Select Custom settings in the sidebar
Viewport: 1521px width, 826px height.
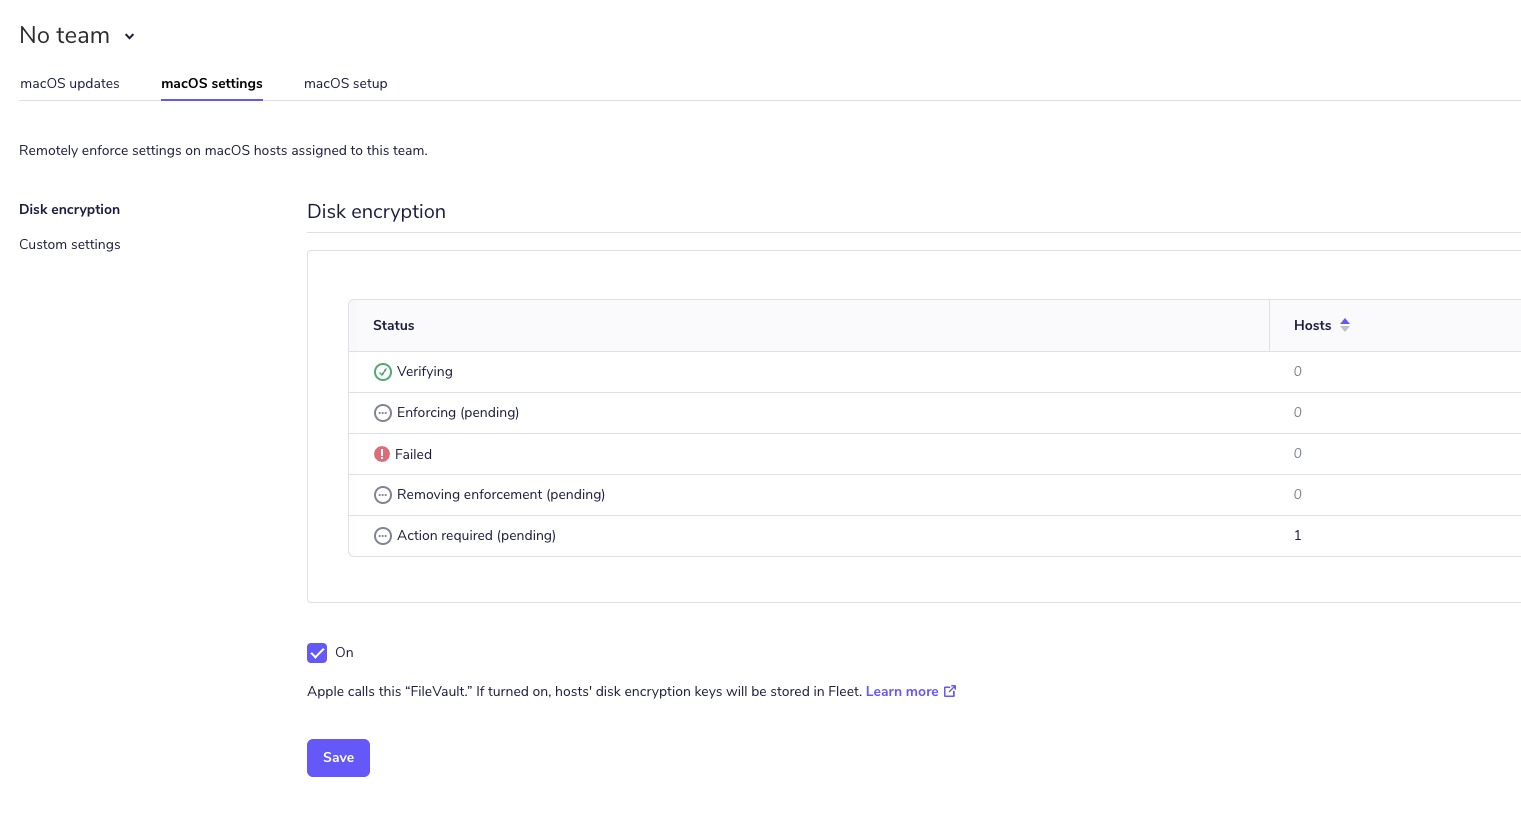(x=70, y=244)
